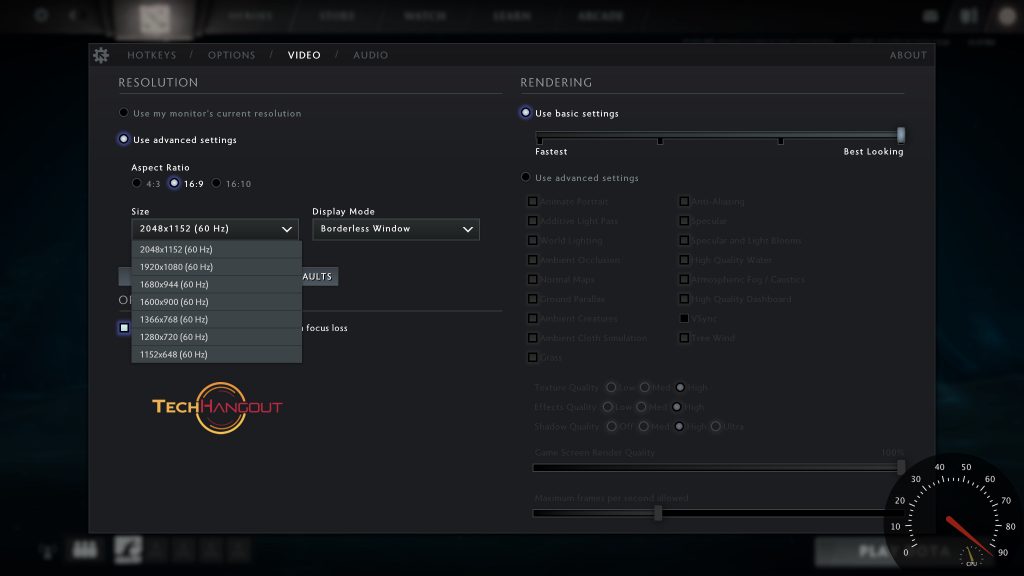Click the Game Screen Render Quality slider
1024x576 pixels.
coord(716,468)
